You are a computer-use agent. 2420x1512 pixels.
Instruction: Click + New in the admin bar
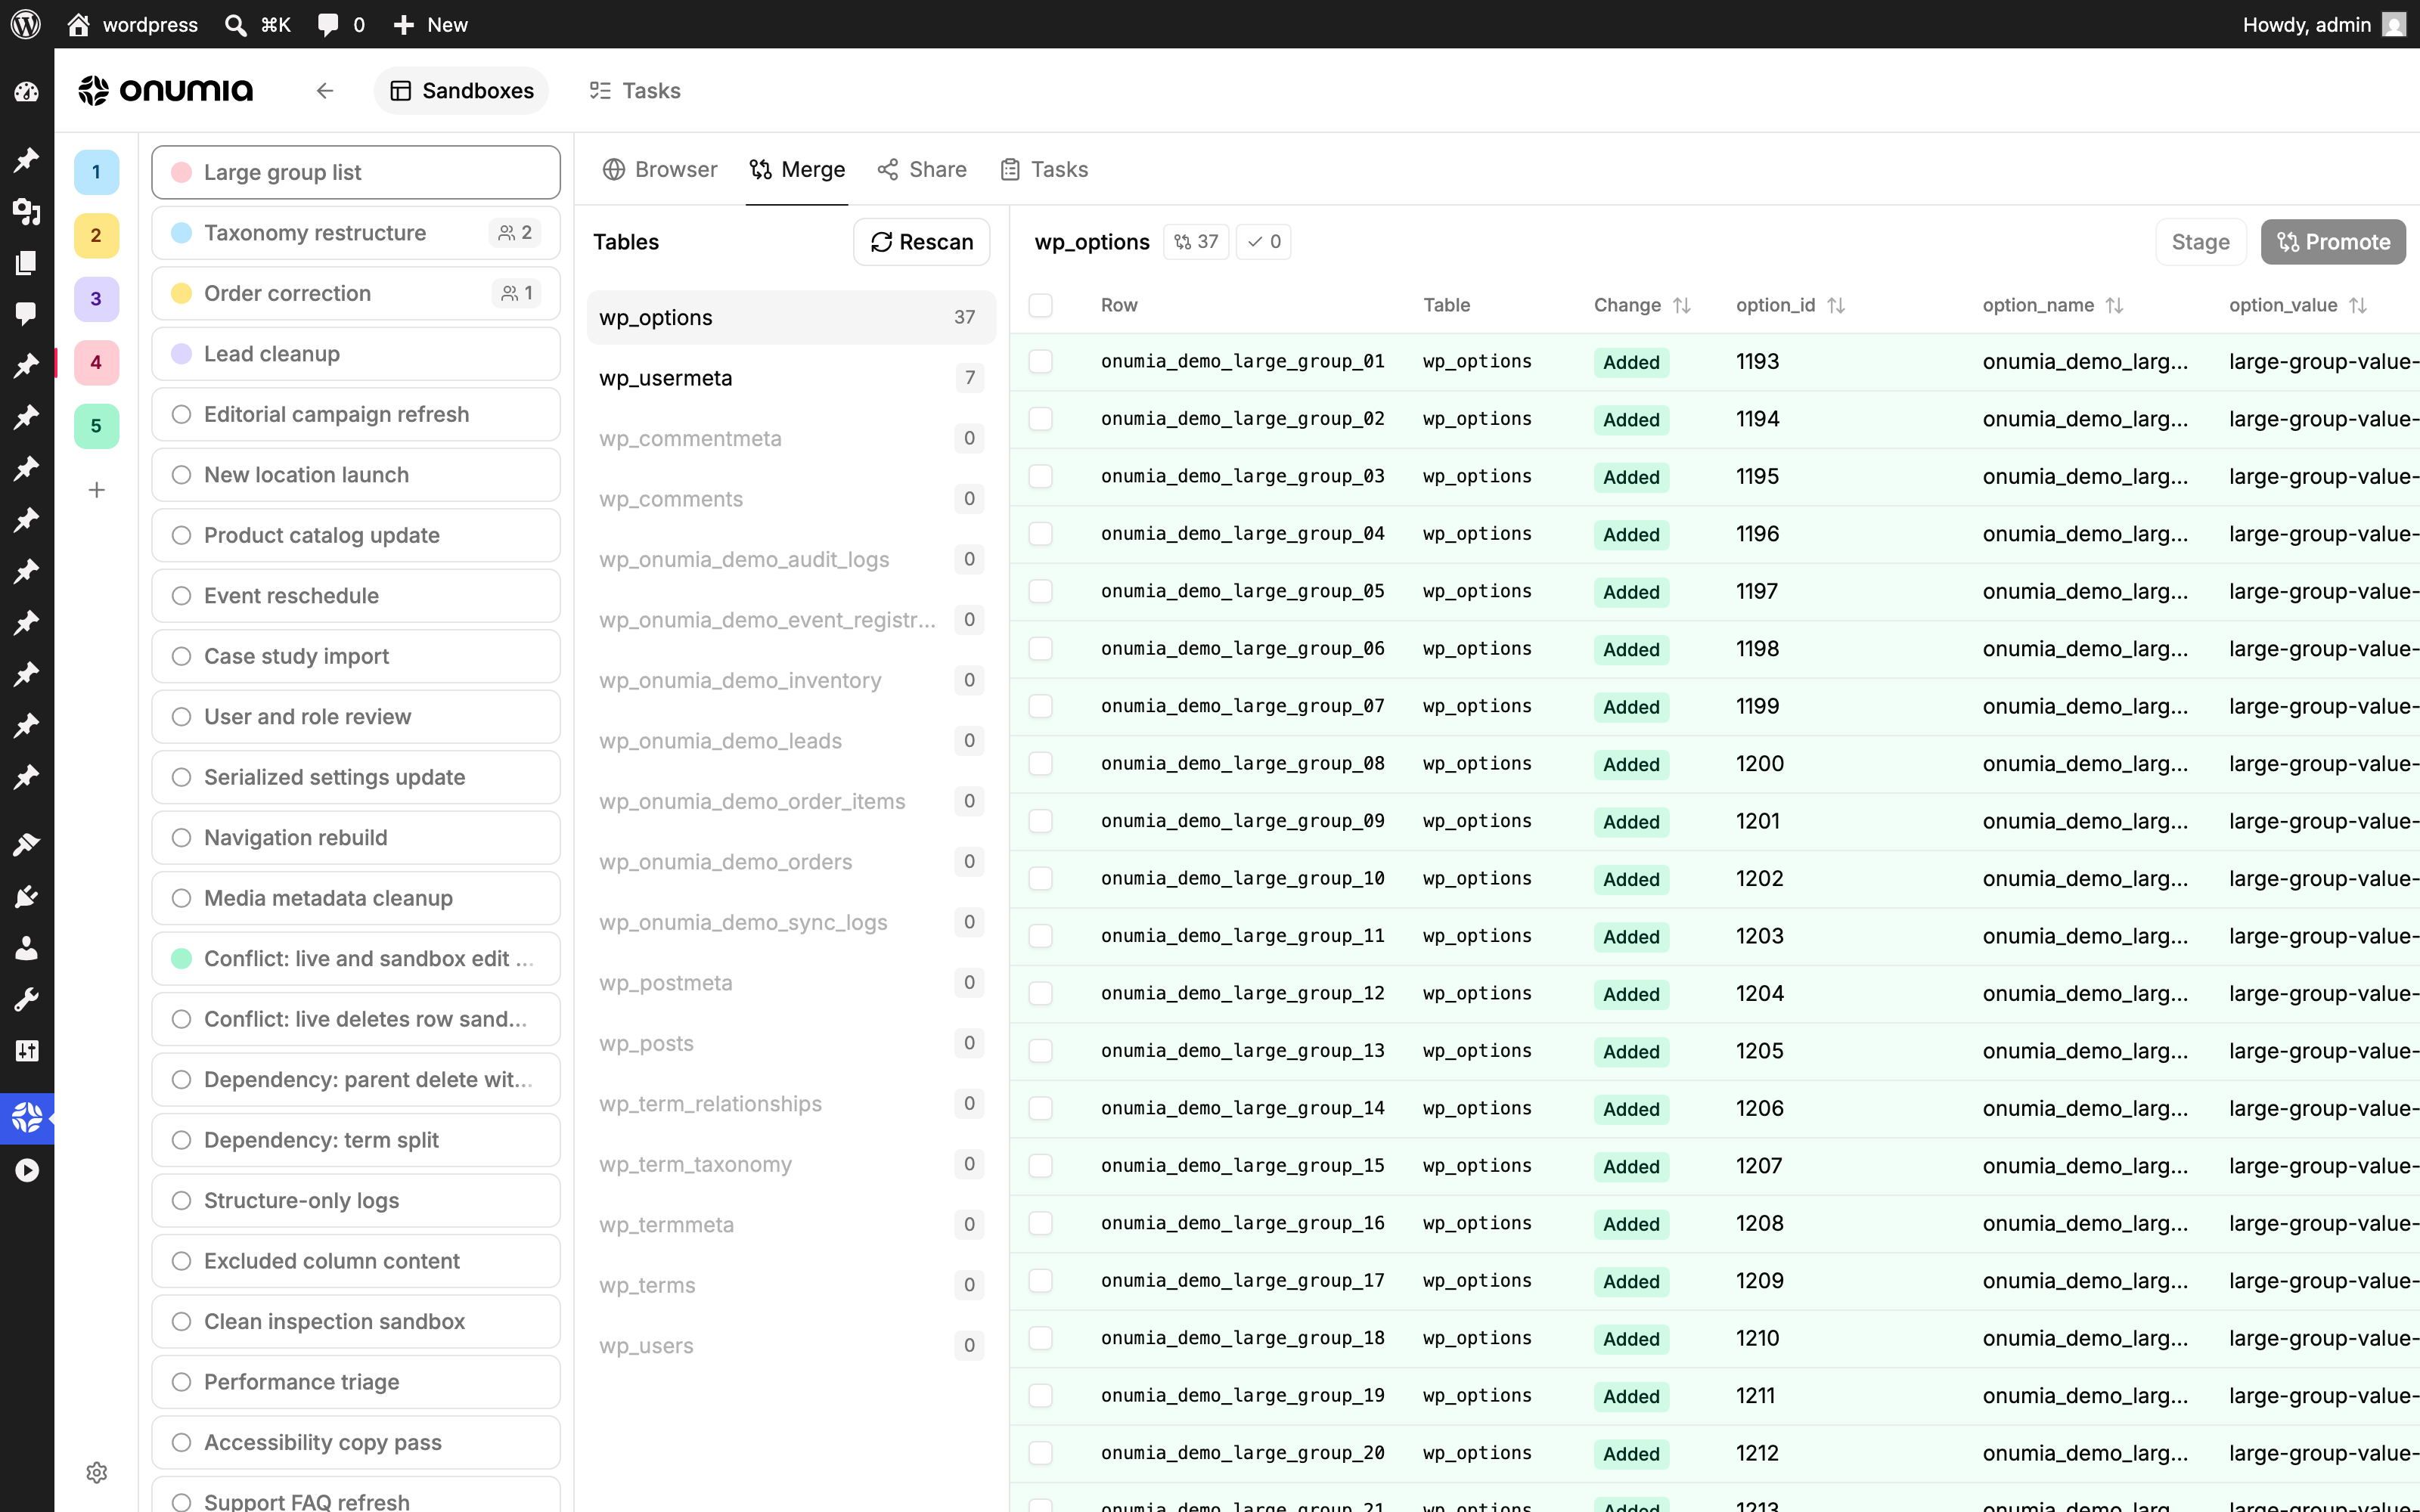430,24
